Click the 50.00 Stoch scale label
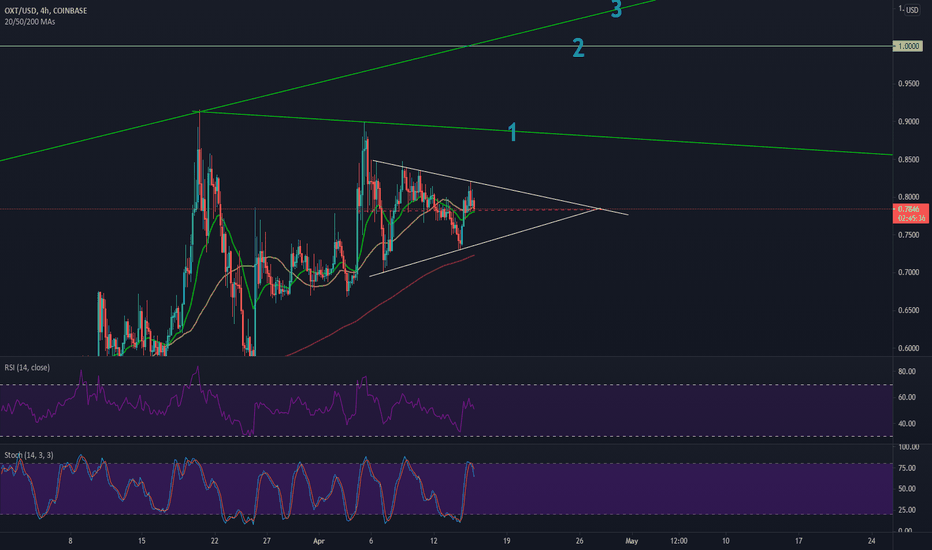932x550 pixels. 906,489
